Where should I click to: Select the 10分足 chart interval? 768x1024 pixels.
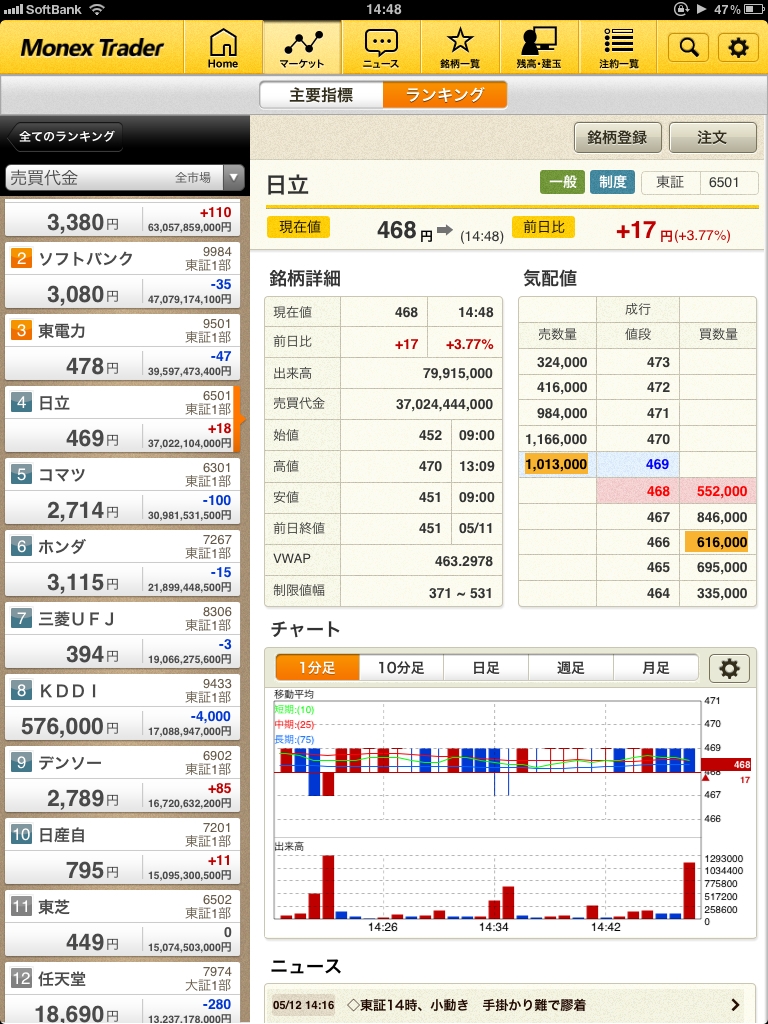click(x=401, y=668)
